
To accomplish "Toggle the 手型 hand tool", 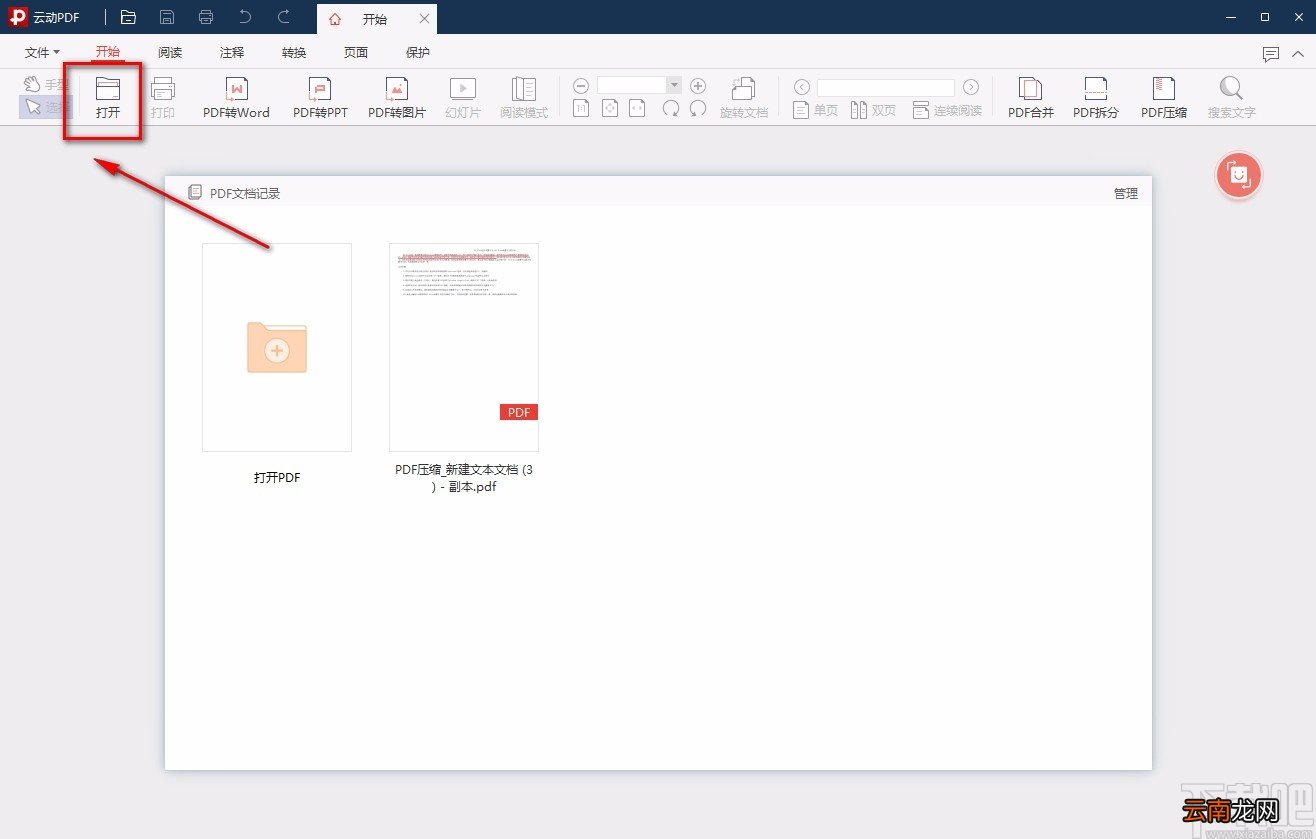I will point(46,84).
